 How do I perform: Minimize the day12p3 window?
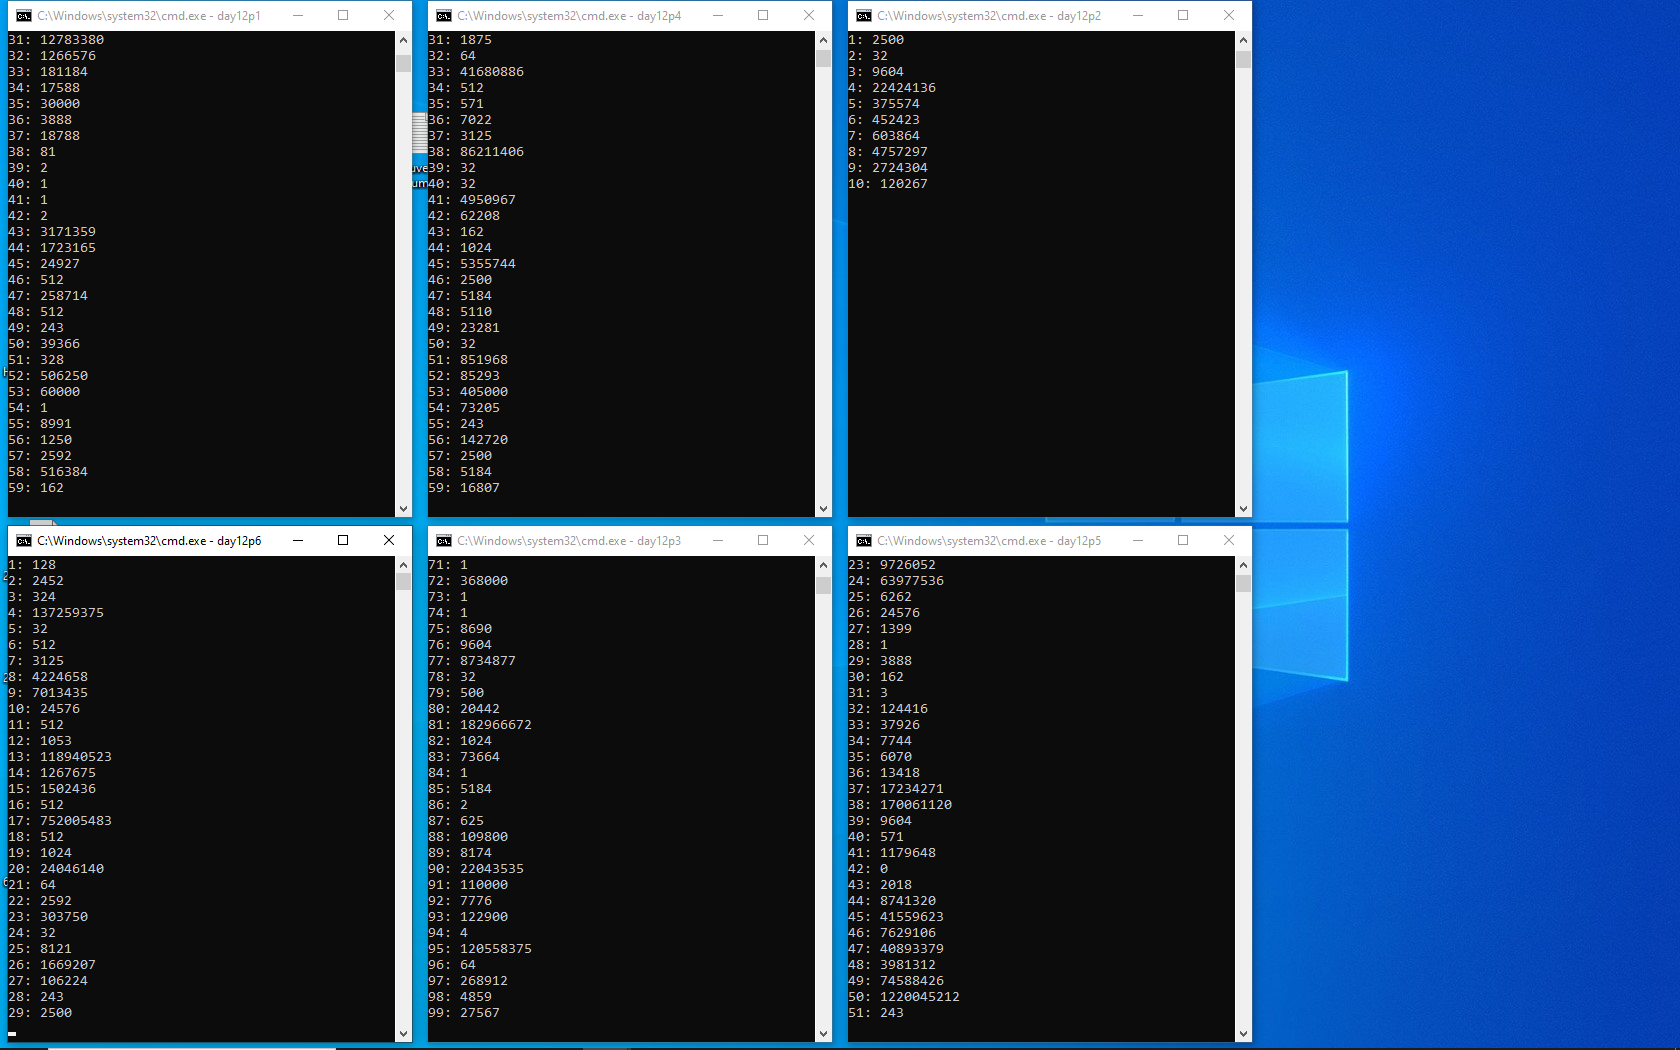click(717, 541)
